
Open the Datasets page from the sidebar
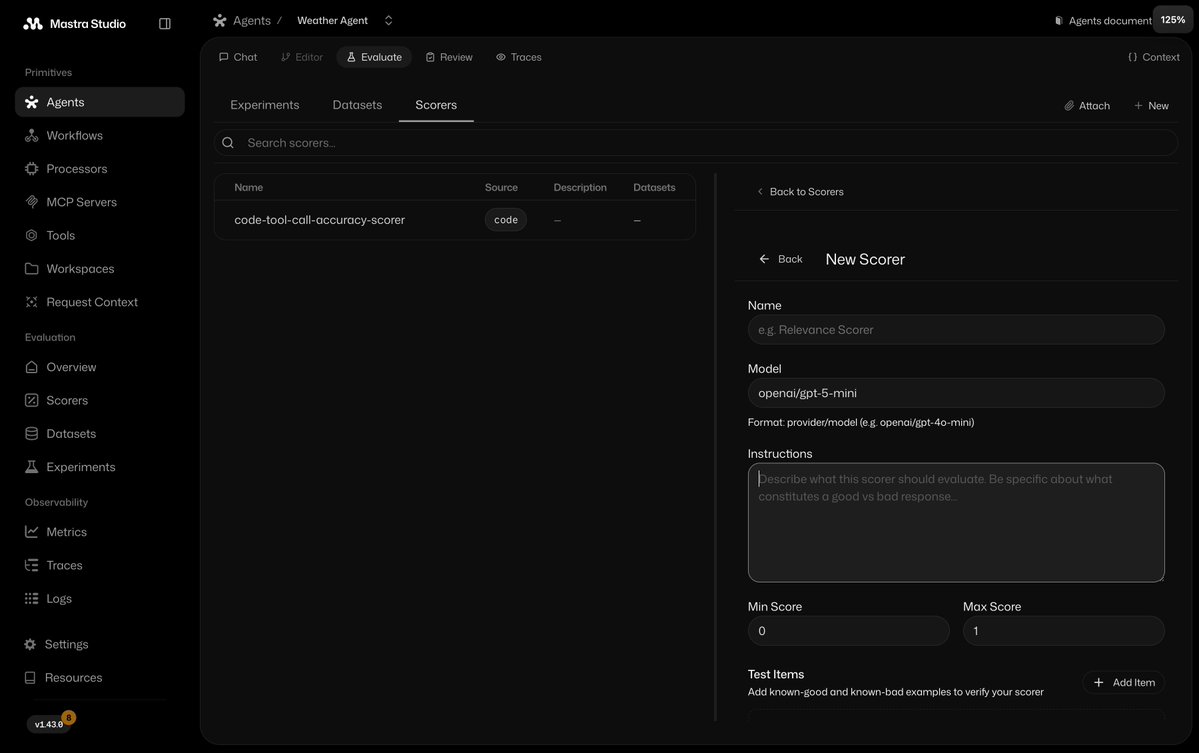coord(99,433)
